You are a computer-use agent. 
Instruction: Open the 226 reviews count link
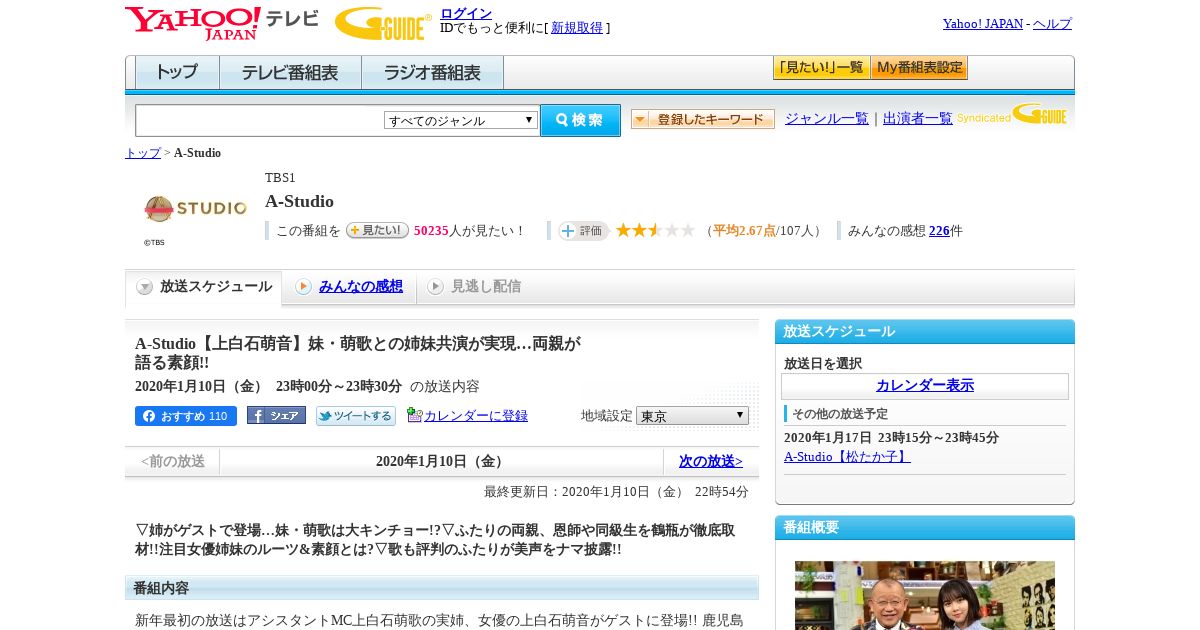[x=939, y=231]
